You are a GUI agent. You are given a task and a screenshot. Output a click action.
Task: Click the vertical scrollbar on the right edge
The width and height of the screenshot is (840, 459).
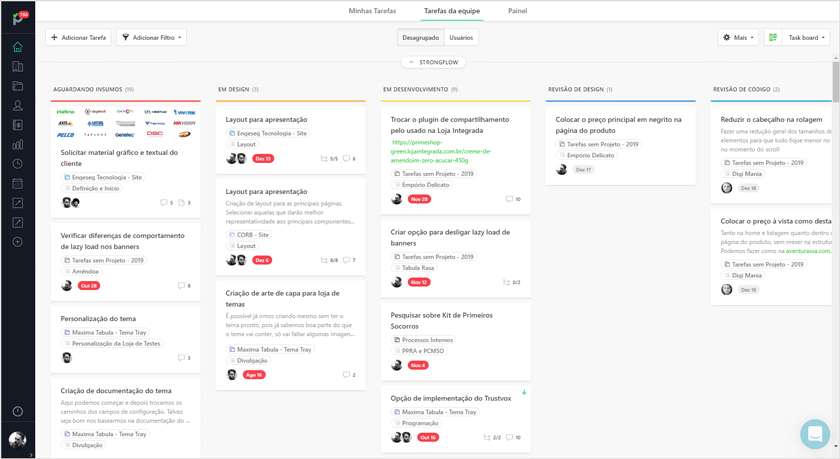(836, 80)
